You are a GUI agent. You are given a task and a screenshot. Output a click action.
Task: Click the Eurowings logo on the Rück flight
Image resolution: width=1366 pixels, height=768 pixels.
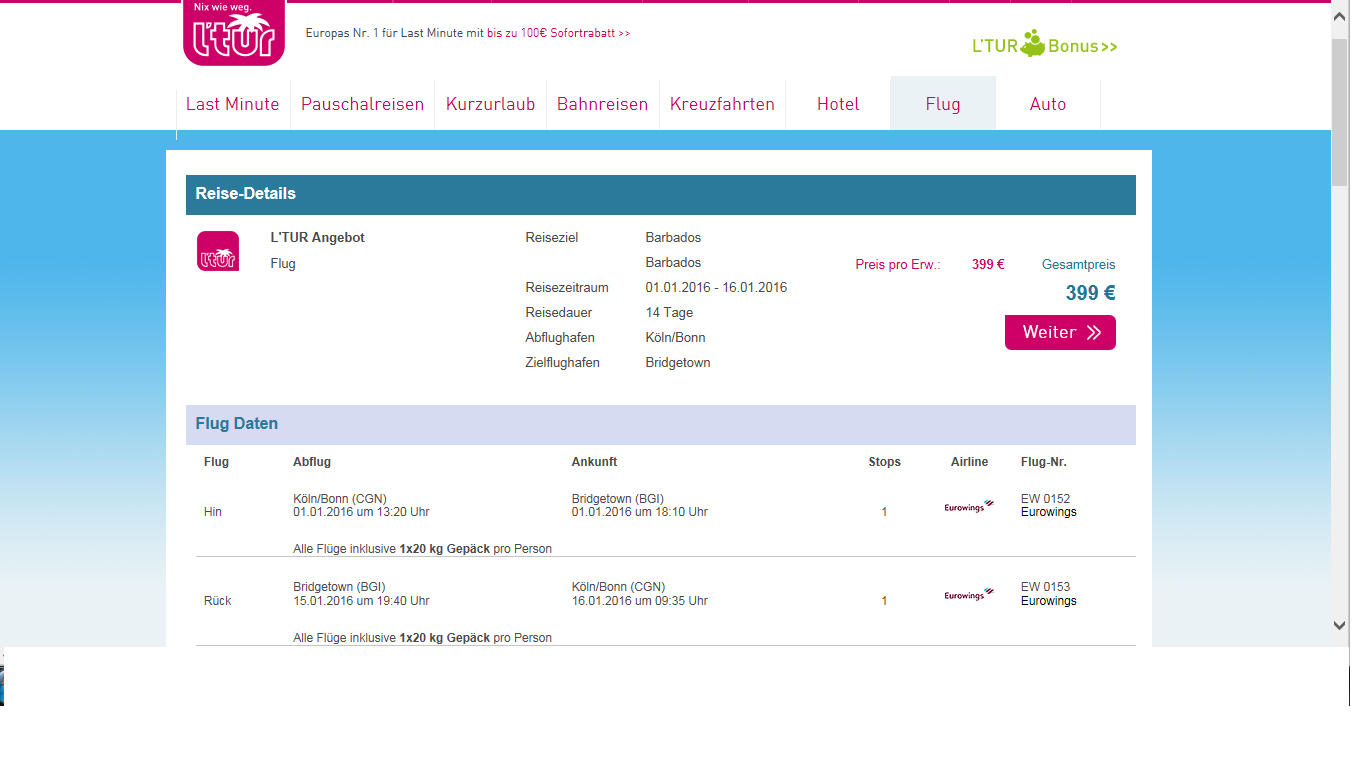[969, 594]
